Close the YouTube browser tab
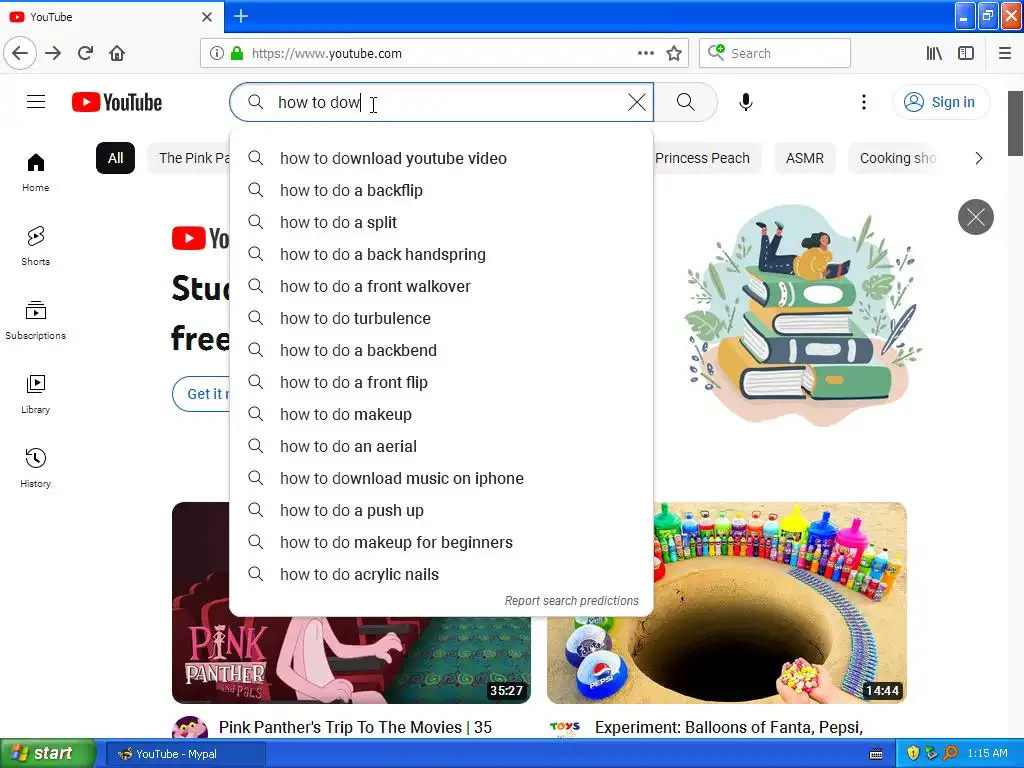The height and width of the screenshot is (768, 1024). point(206,17)
